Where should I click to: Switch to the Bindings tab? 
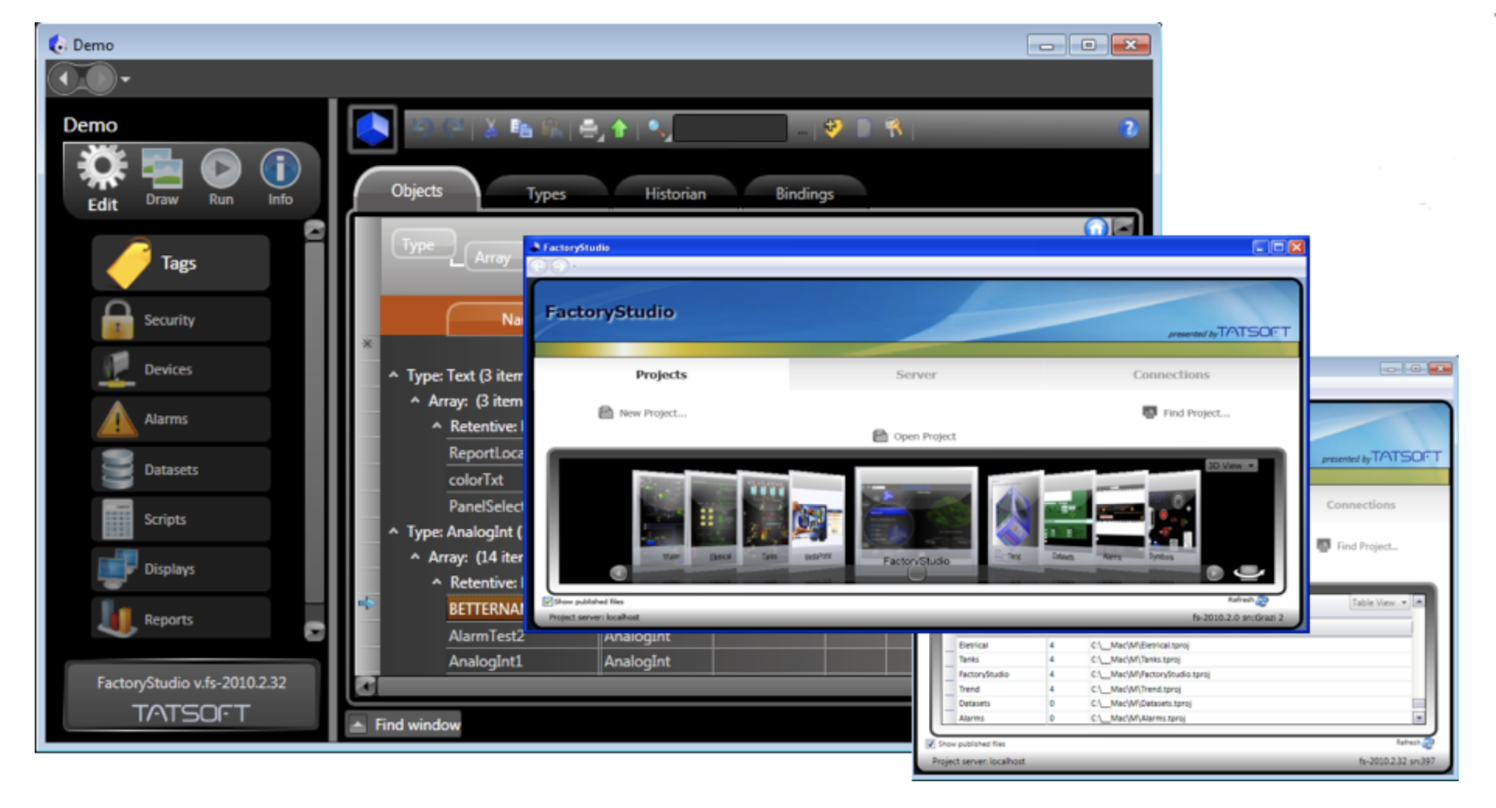[805, 194]
